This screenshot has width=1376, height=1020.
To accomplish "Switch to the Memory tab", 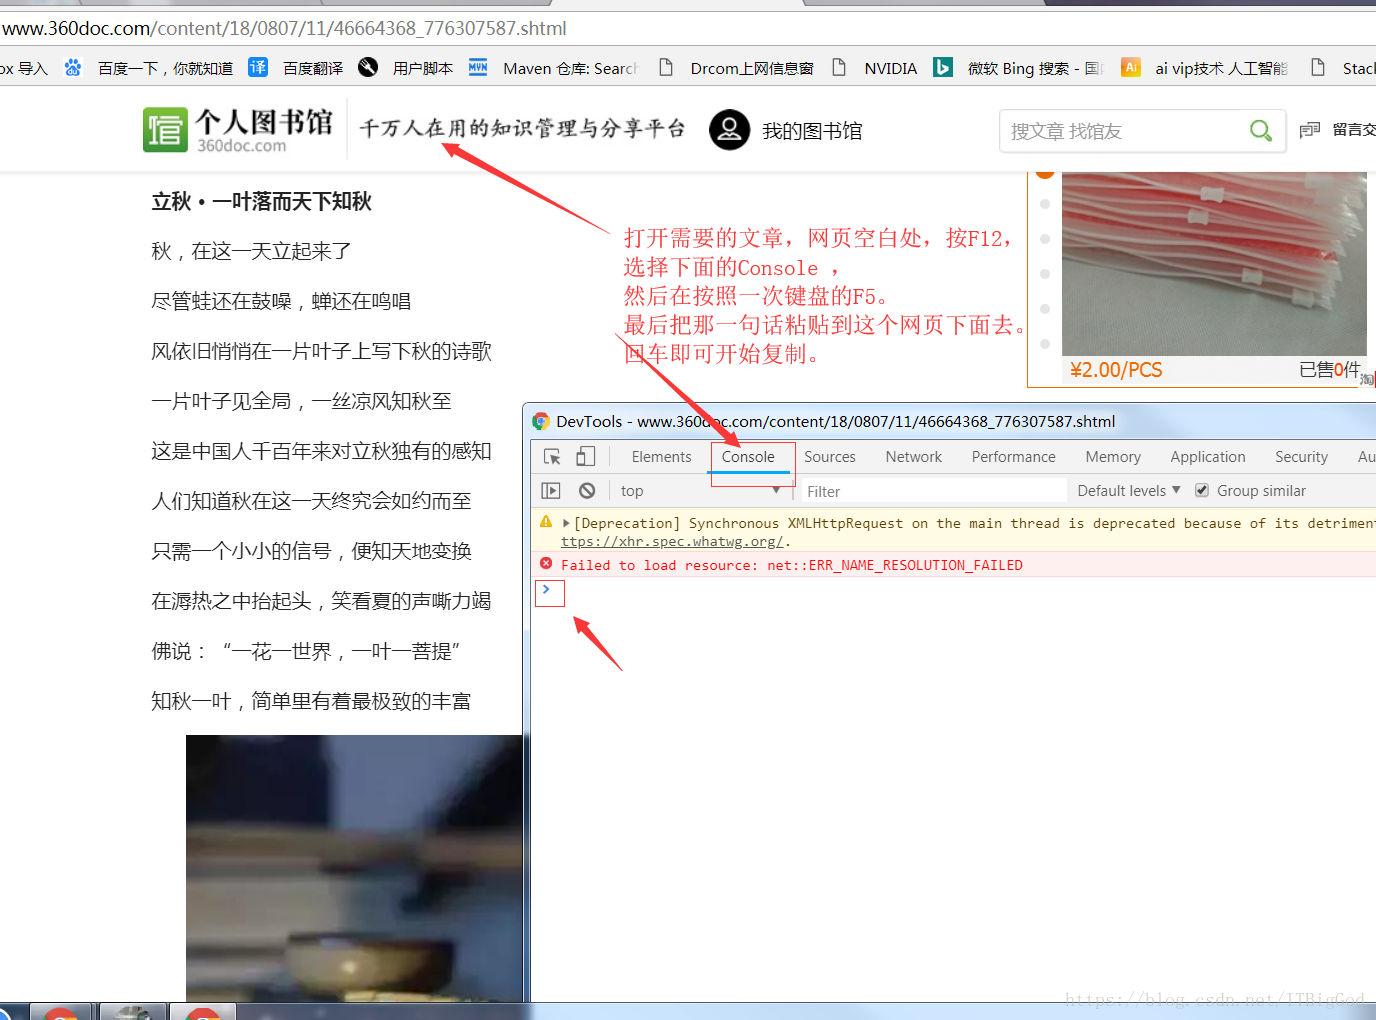I will pyautogui.click(x=1113, y=457).
